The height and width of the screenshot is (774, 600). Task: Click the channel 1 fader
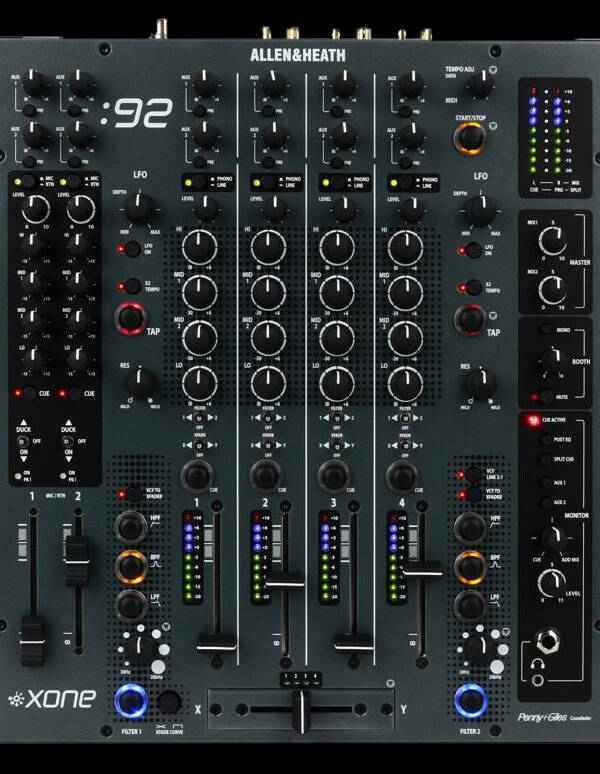[217, 644]
